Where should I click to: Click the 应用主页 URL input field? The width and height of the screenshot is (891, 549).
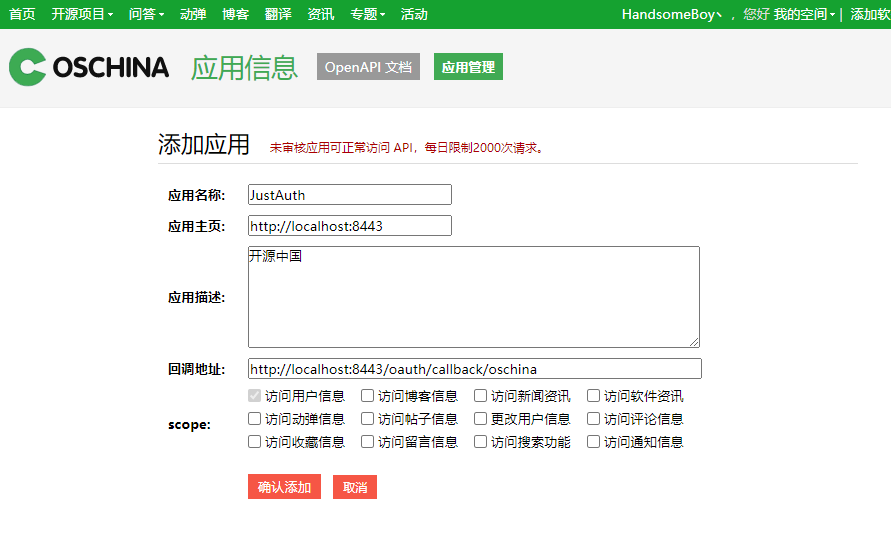350,226
